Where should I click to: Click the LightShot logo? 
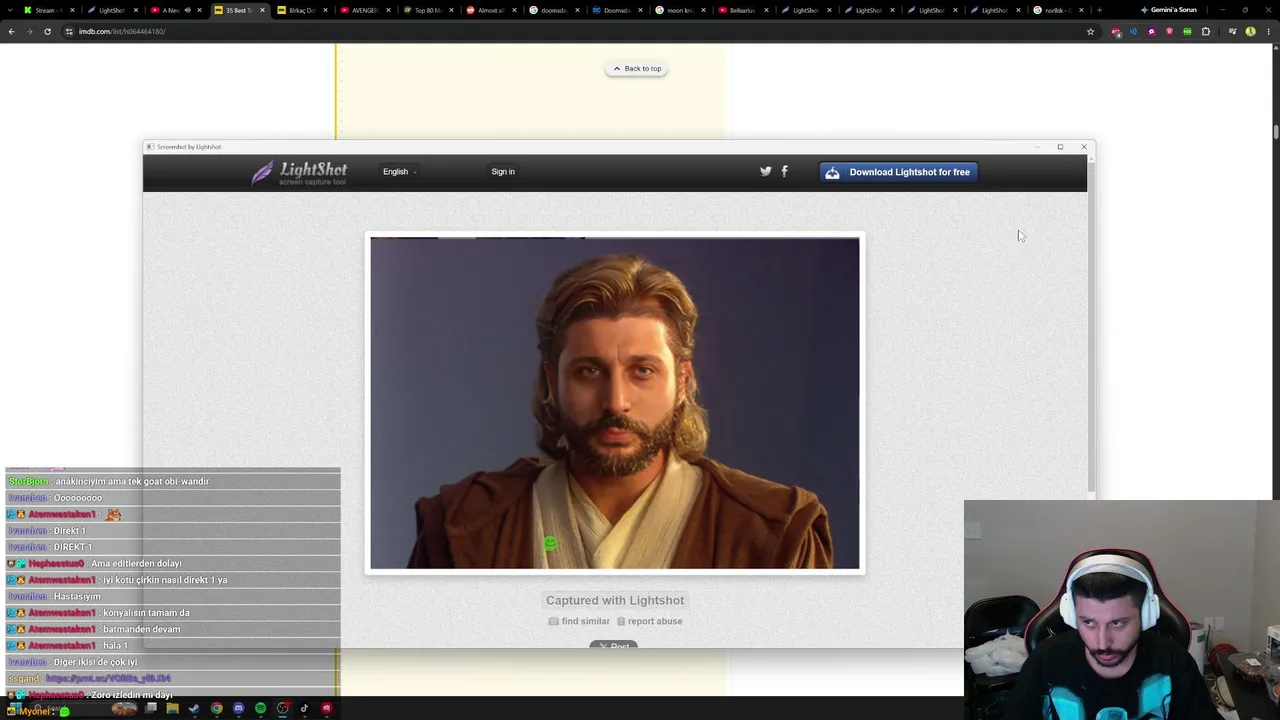299,172
